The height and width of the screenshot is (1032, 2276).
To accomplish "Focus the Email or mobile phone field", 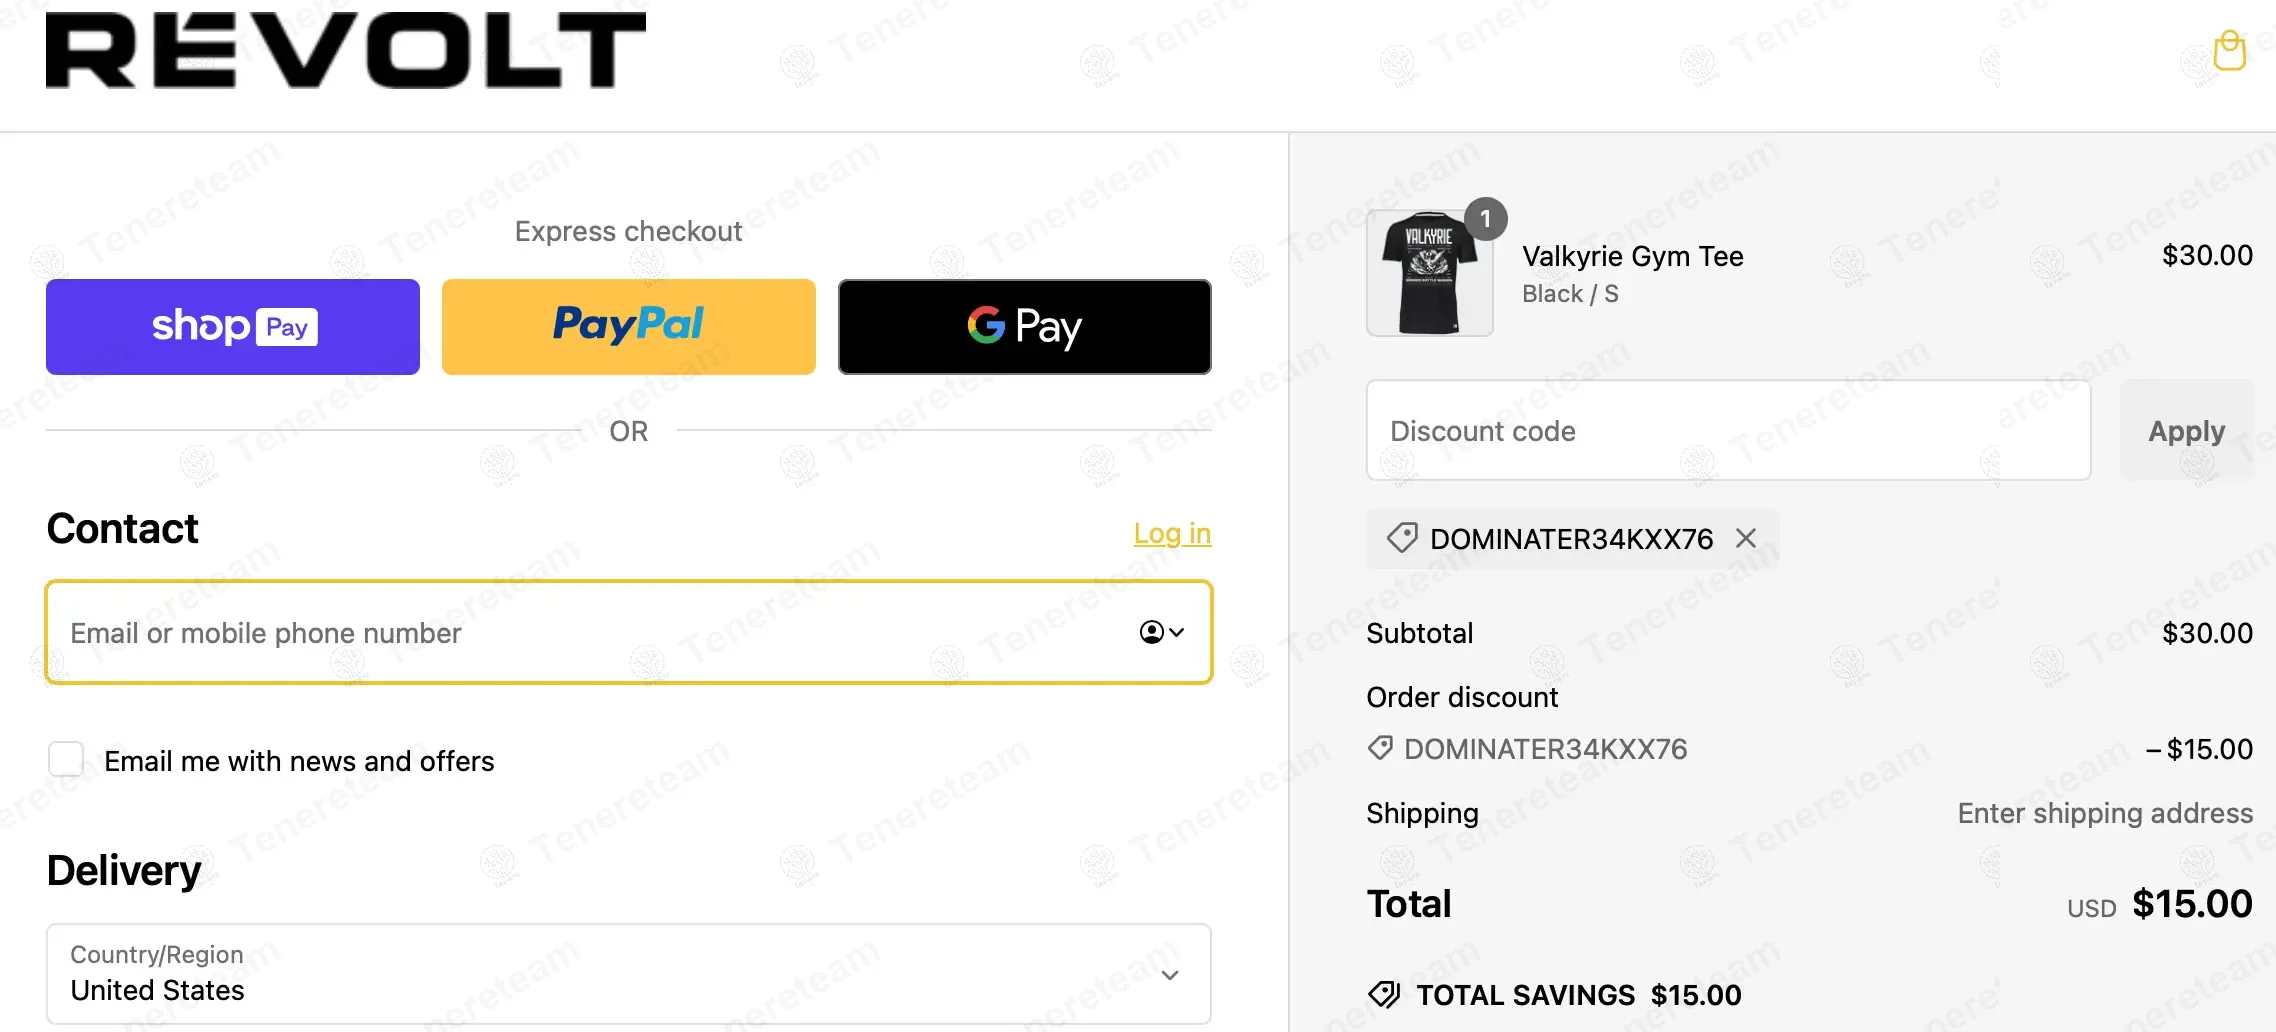I will pos(629,632).
